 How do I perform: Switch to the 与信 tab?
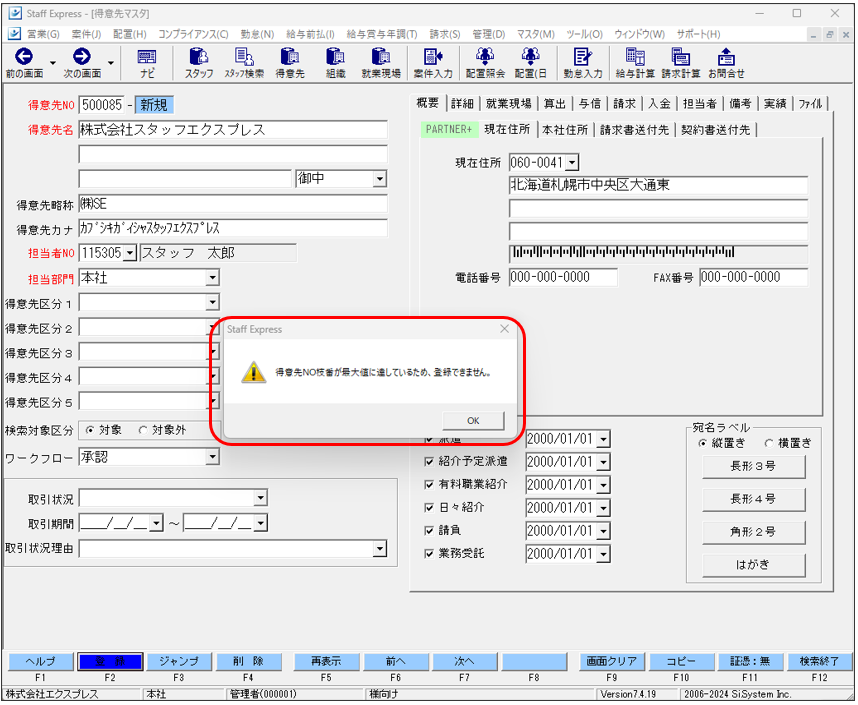pos(590,103)
